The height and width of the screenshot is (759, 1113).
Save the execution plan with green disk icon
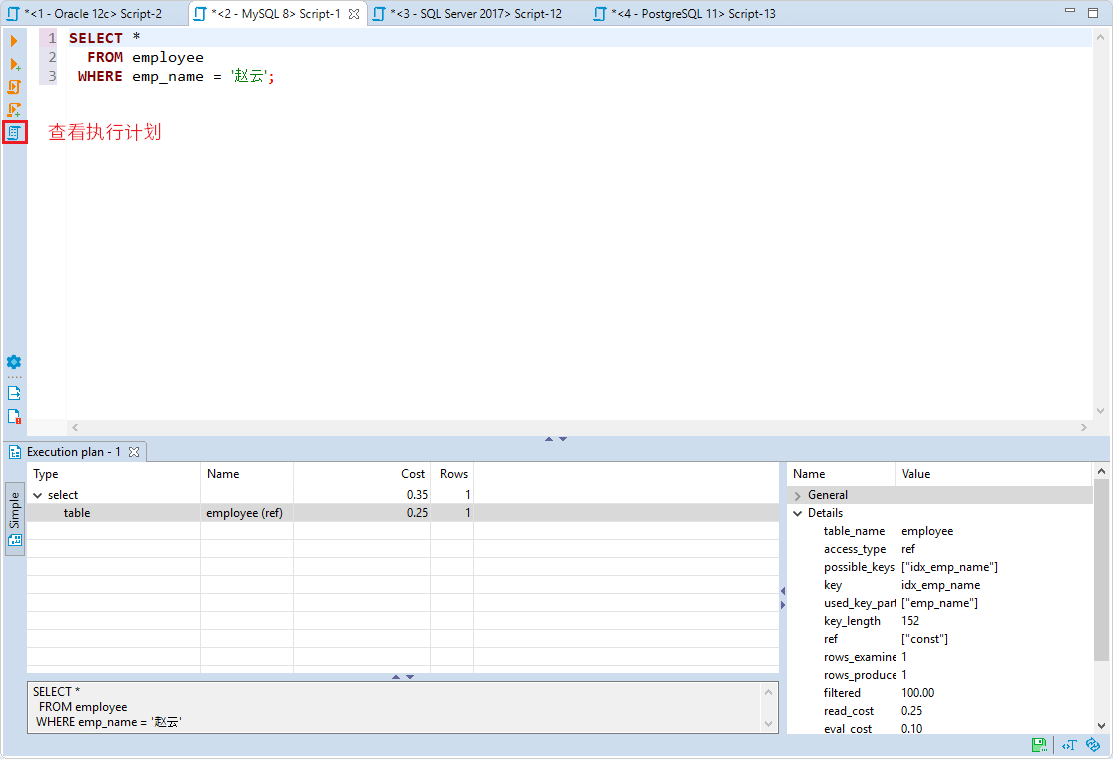(1038, 744)
